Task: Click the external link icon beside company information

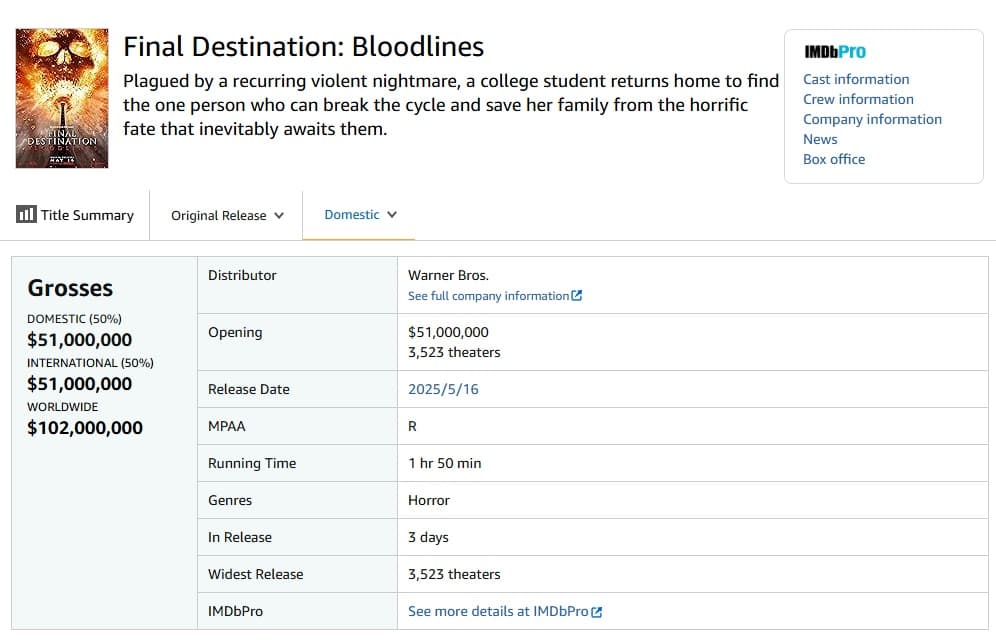Action: click(577, 295)
